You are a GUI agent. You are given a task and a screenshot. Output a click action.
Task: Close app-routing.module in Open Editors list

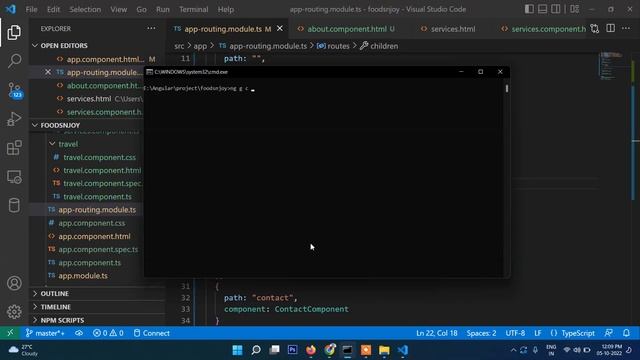(x=48, y=72)
